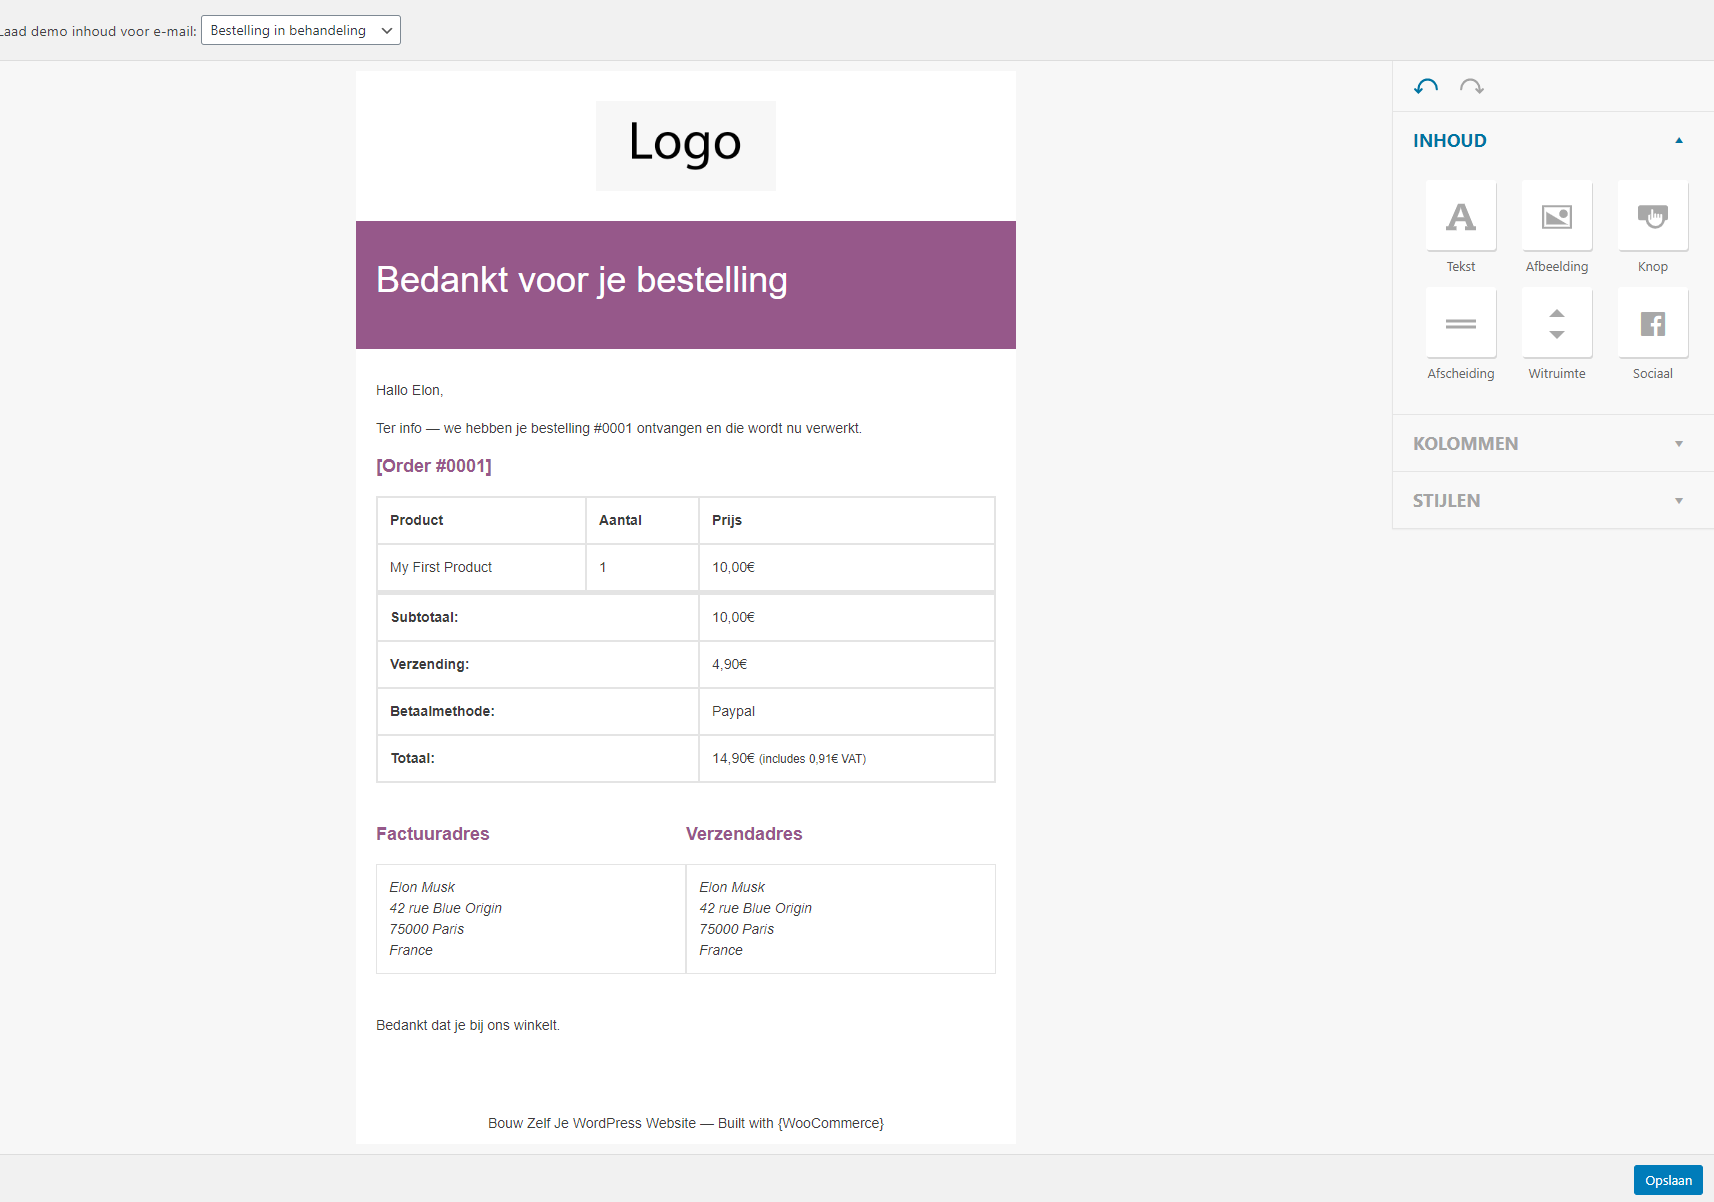The image size is (1714, 1202).
Task: Click the Logo placeholder image
Action: (x=686, y=146)
